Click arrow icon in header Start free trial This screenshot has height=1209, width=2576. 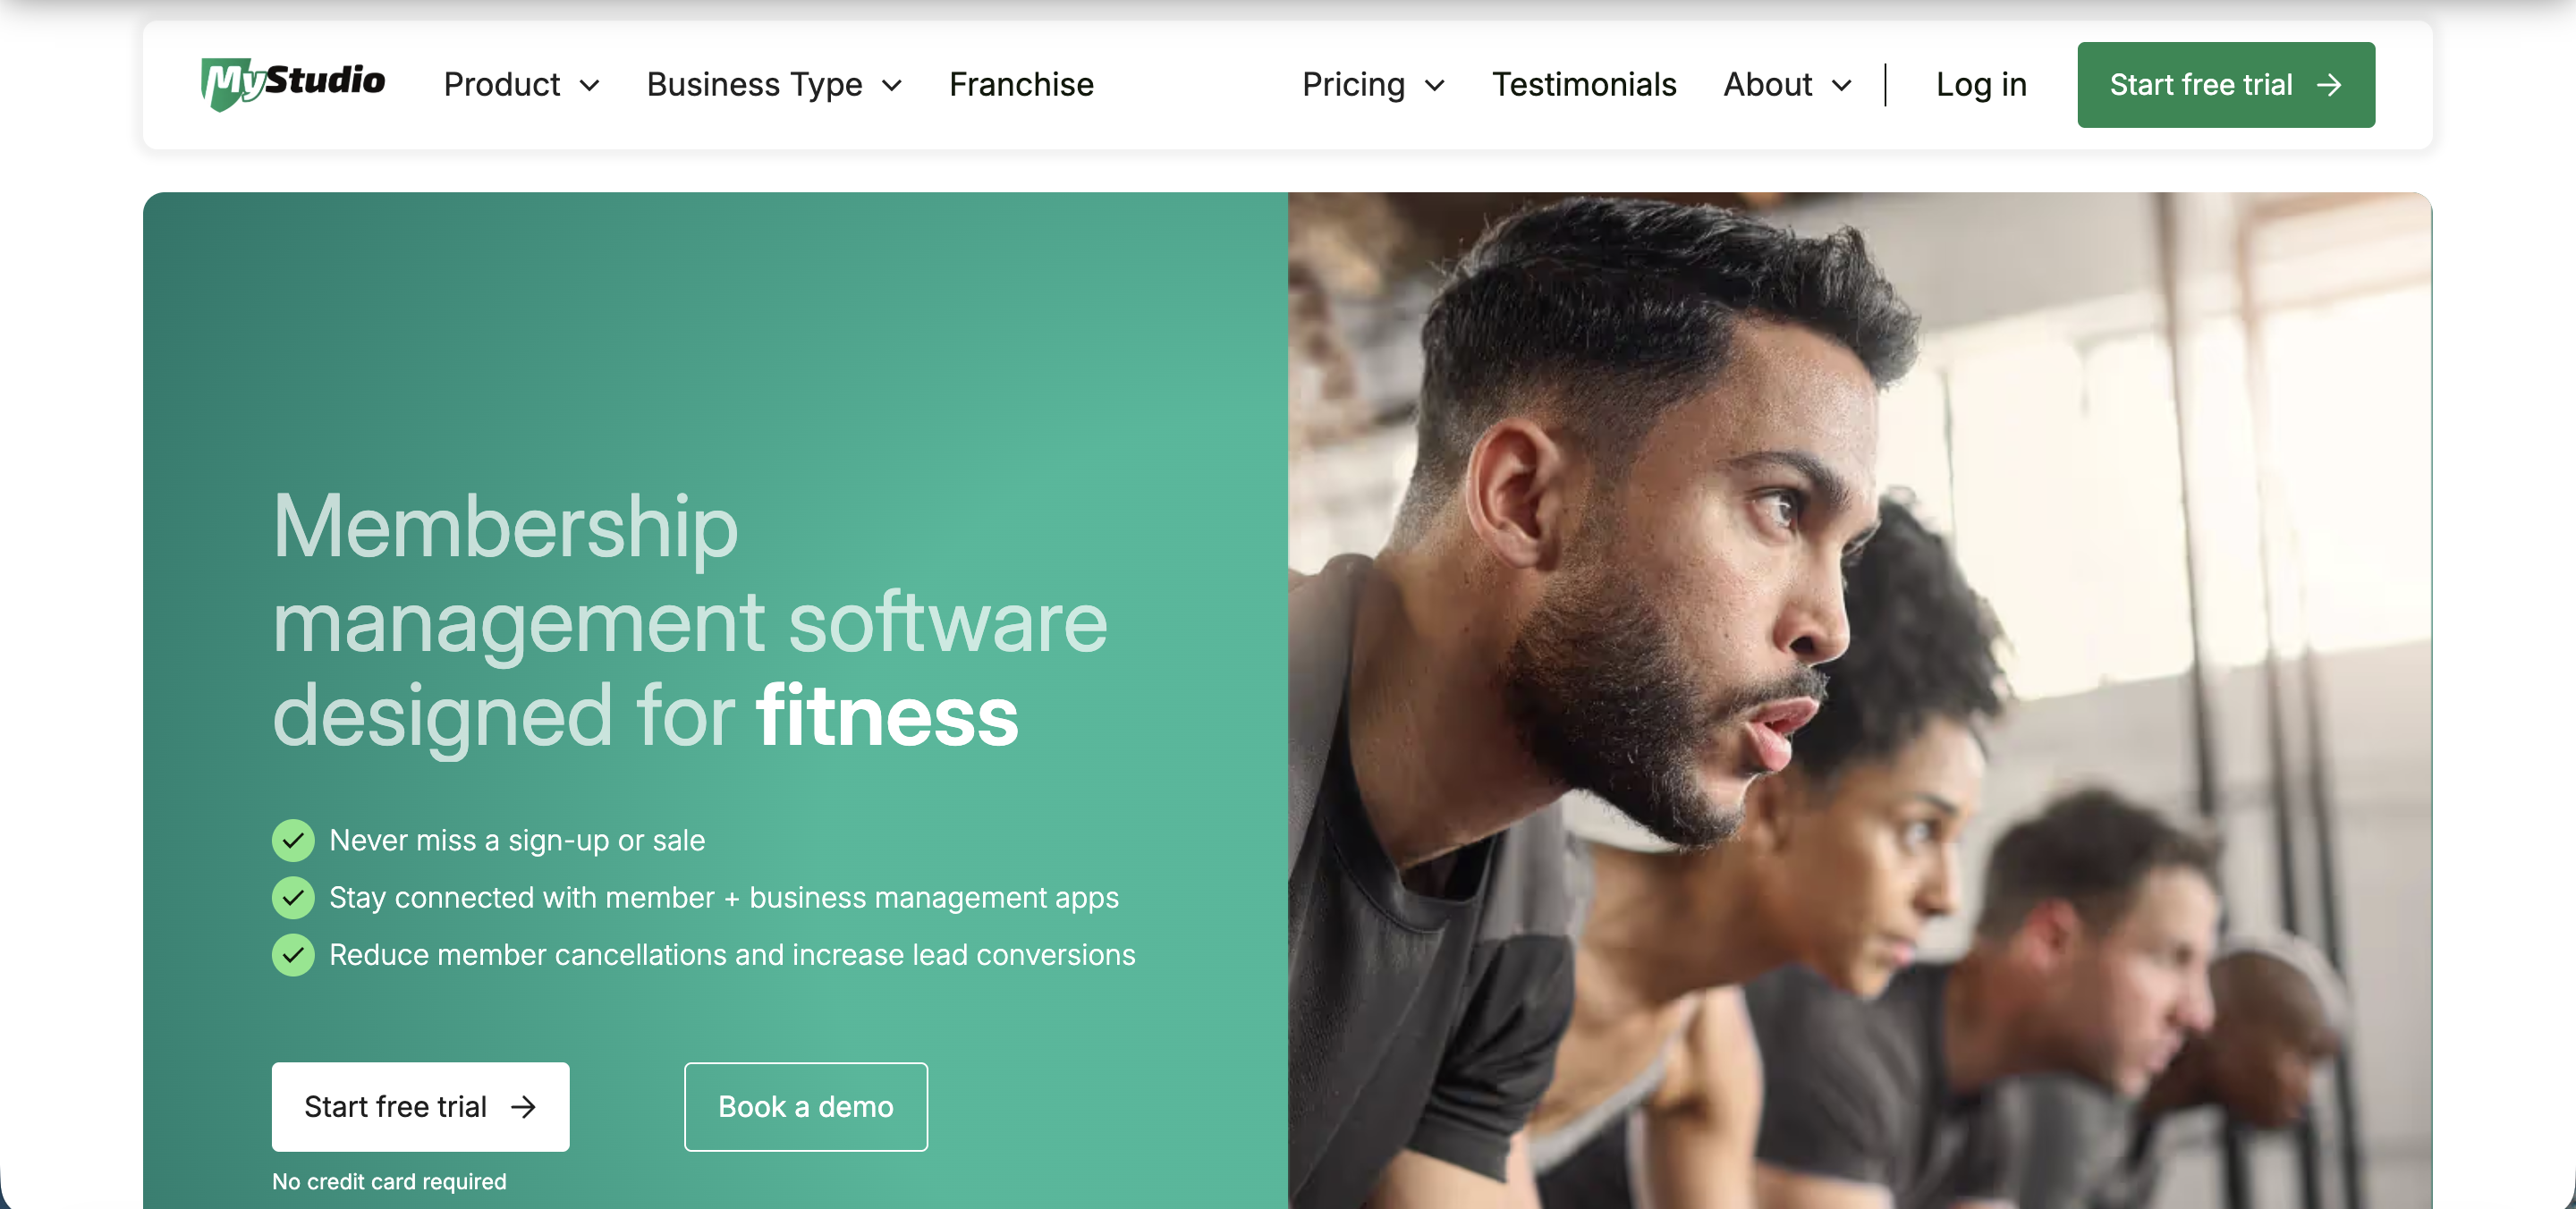2329,85
